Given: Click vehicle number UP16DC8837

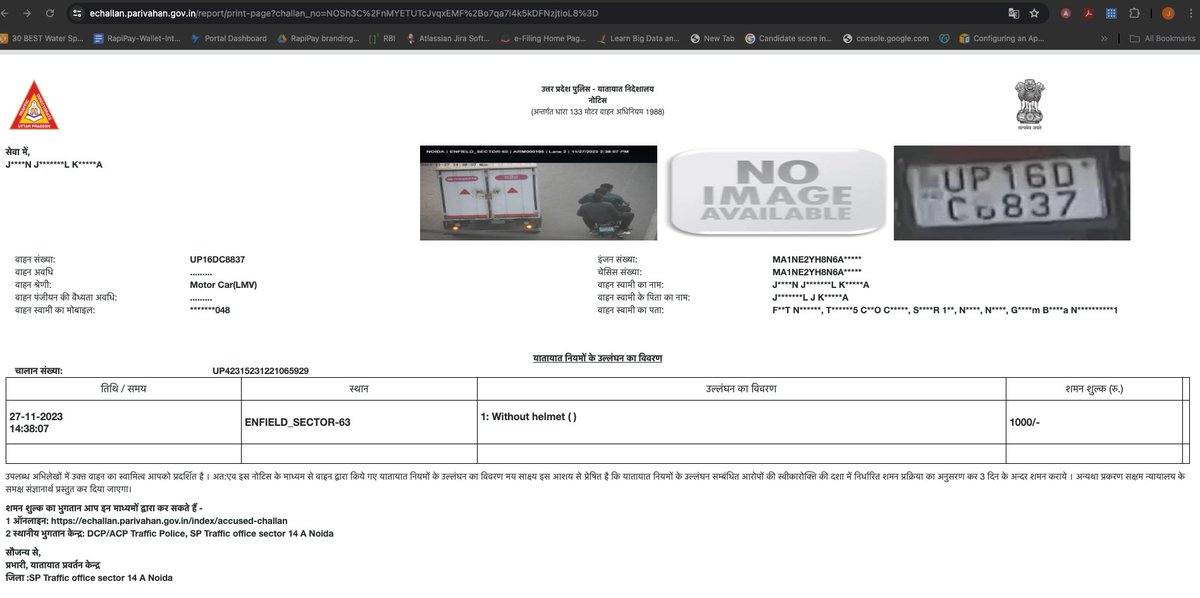Looking at the screenshot, I should point(217,260).
